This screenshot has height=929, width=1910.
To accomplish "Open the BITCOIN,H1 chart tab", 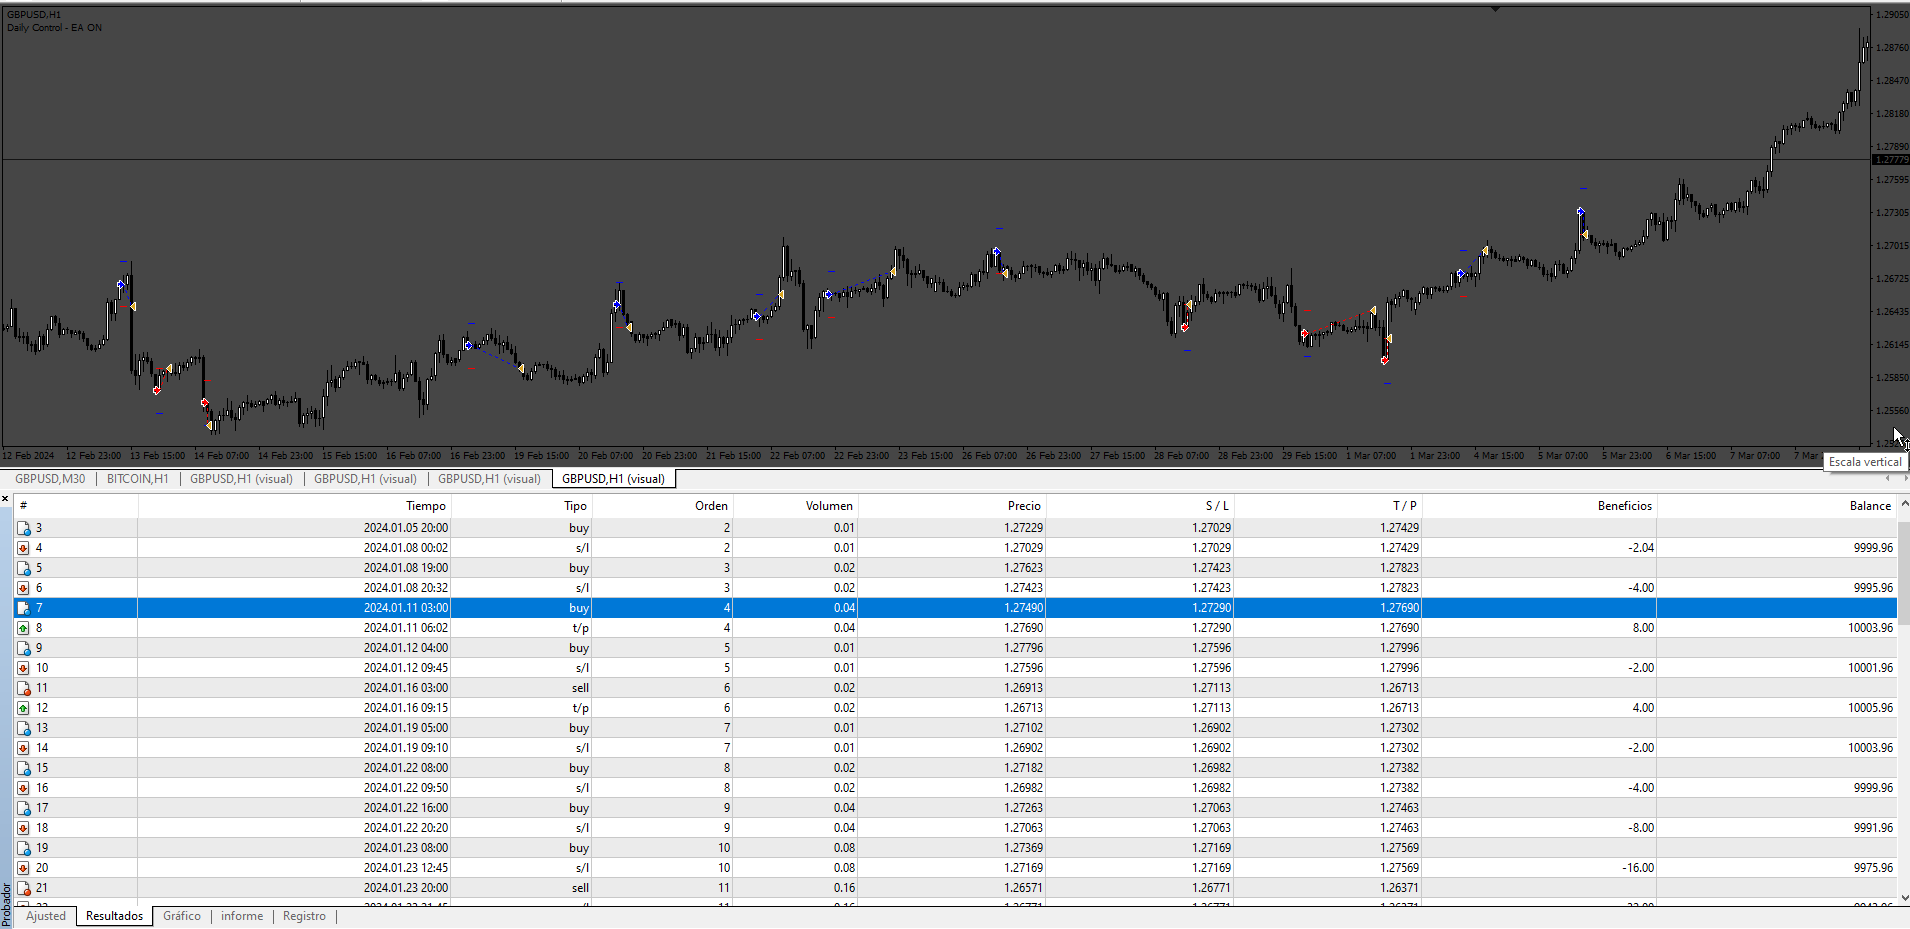I will pos(137,479).
